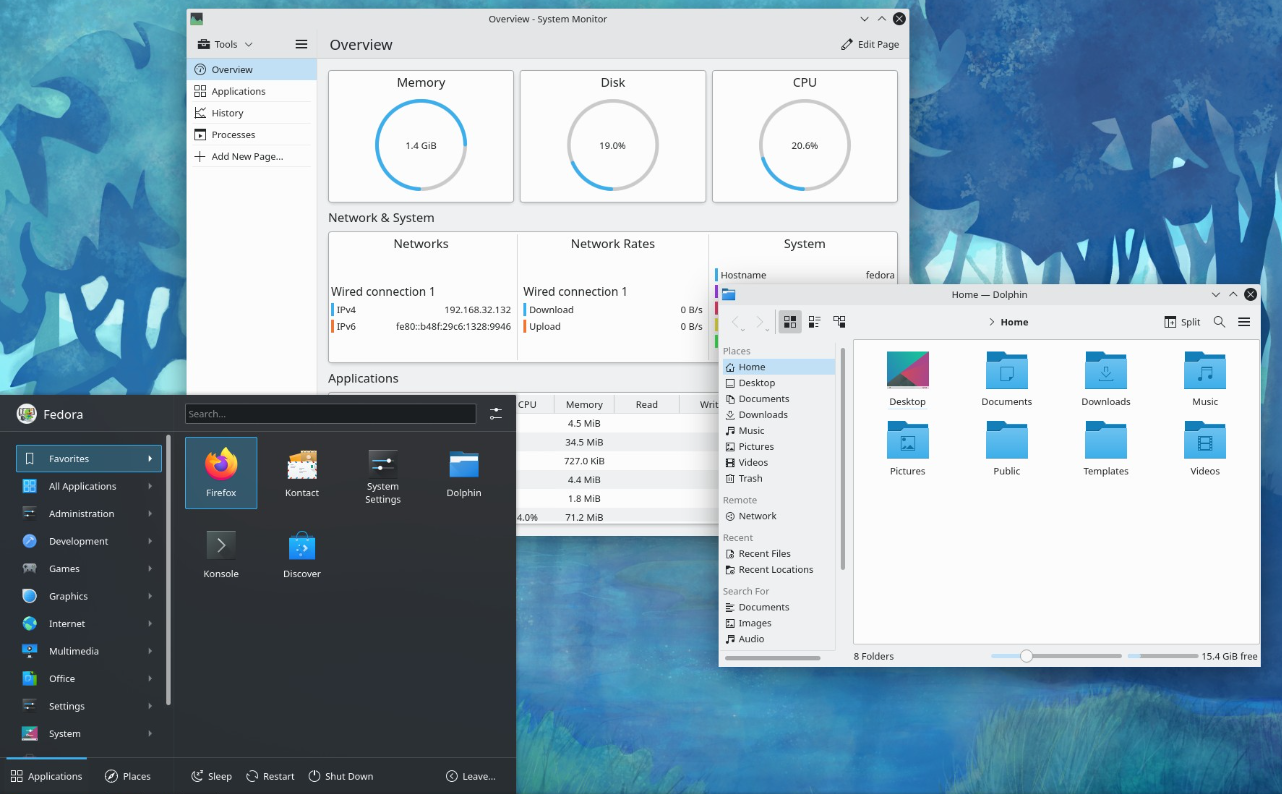Expand the Development category submenu
This screenshot has height=794, width=1282.
click(x=88, y=541)
